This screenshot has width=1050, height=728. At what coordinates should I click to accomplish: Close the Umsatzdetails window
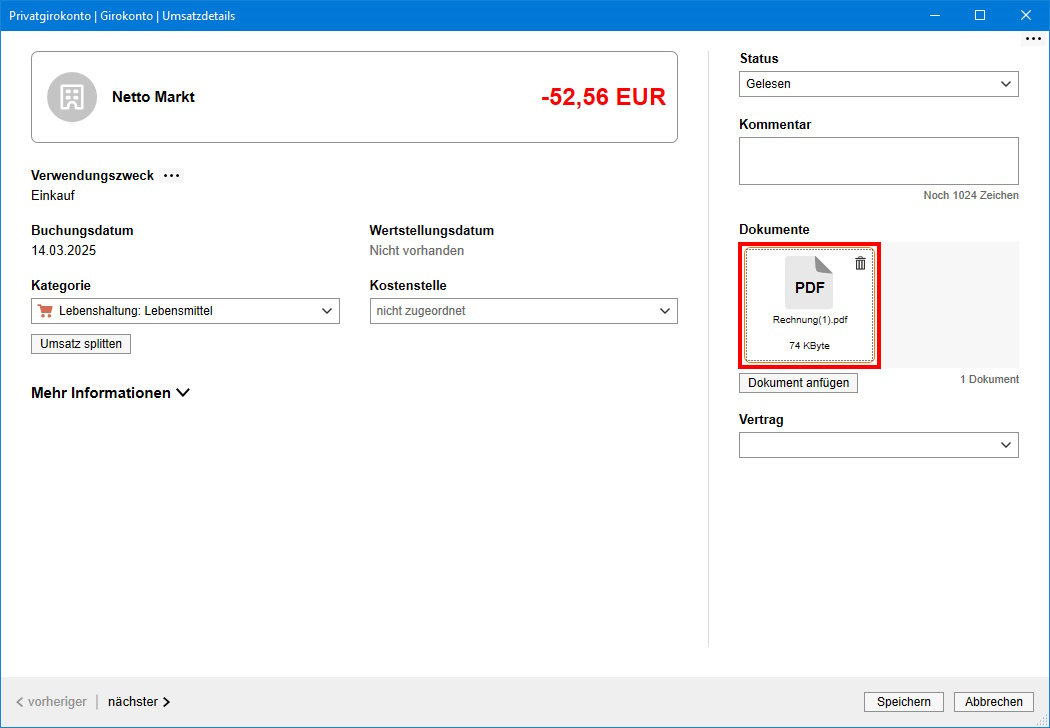coord(1026,15)
